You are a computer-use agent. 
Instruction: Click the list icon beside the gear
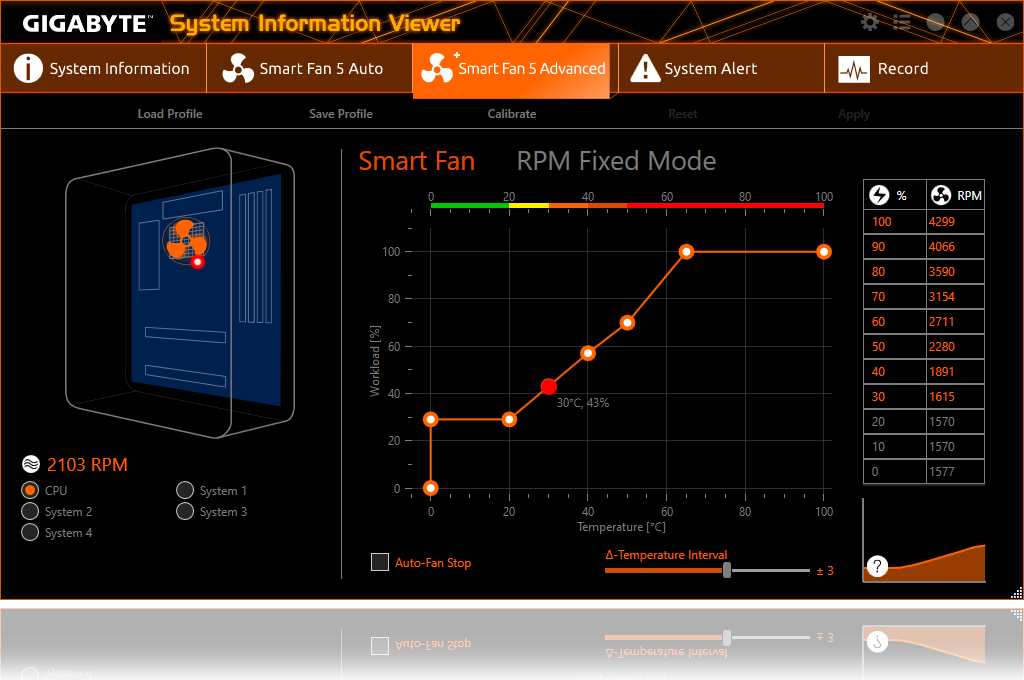[902, 22]
